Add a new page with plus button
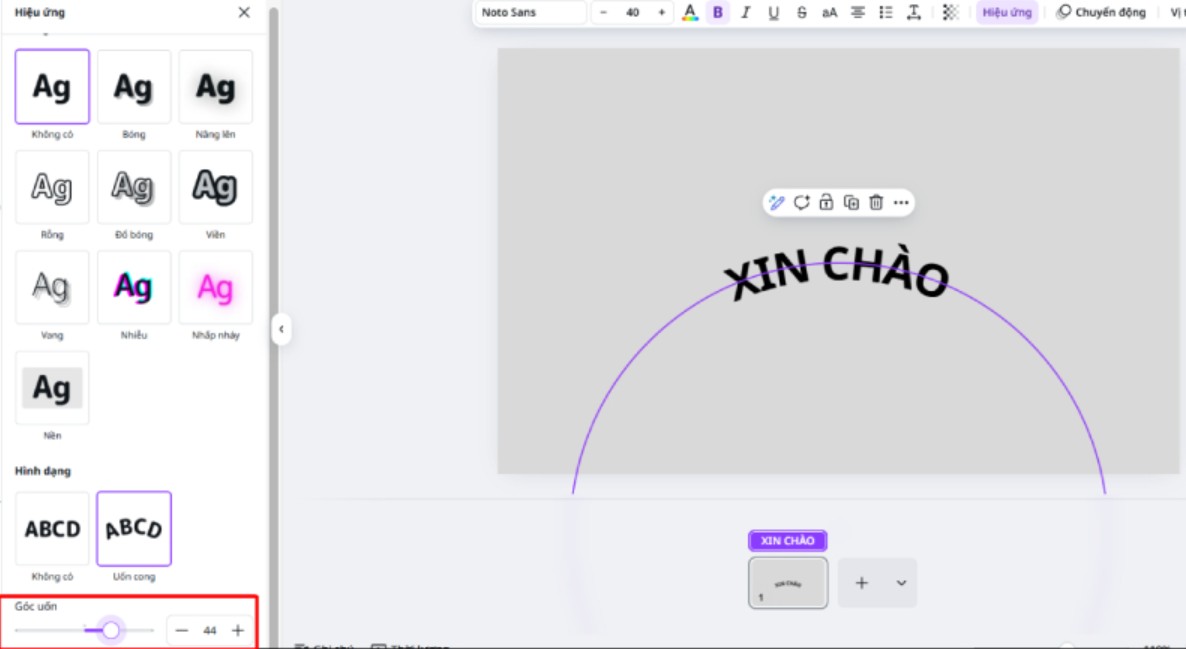The image size is (1186, 649). pos(861,583)
